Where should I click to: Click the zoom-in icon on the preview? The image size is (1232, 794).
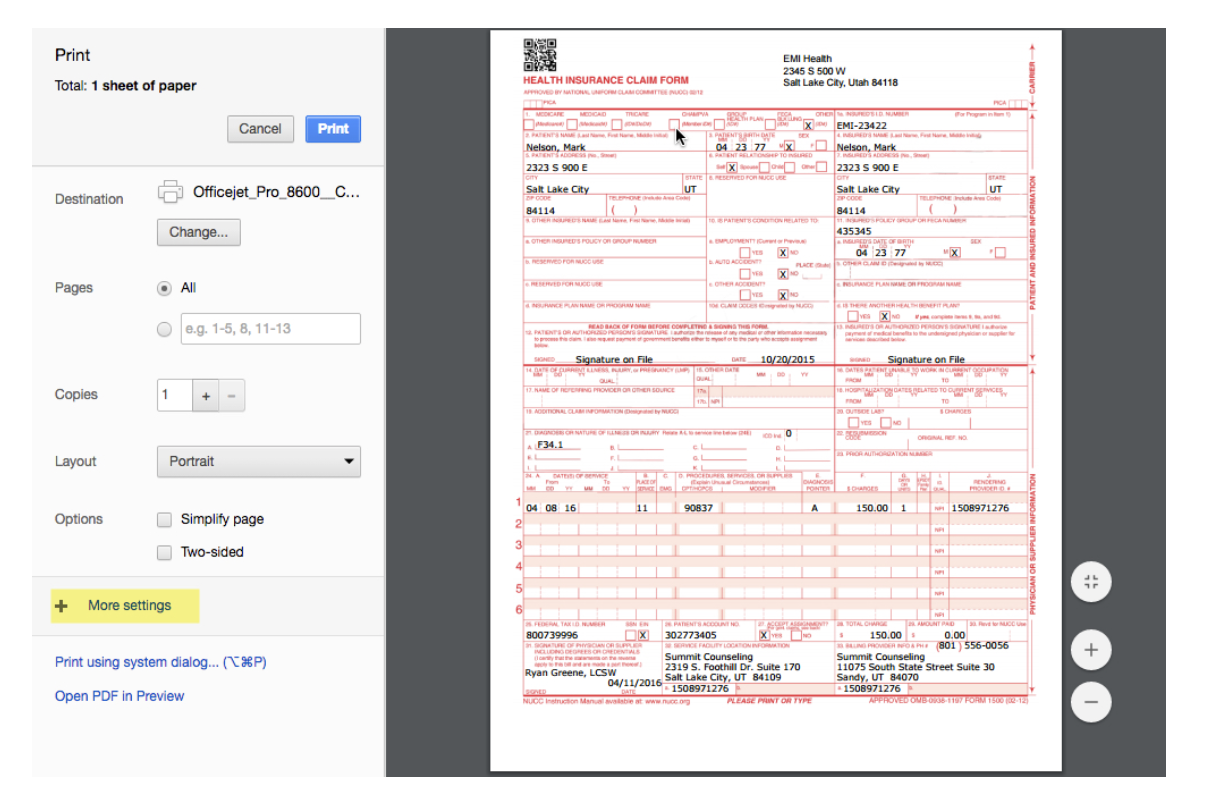tap(1091, 649)
